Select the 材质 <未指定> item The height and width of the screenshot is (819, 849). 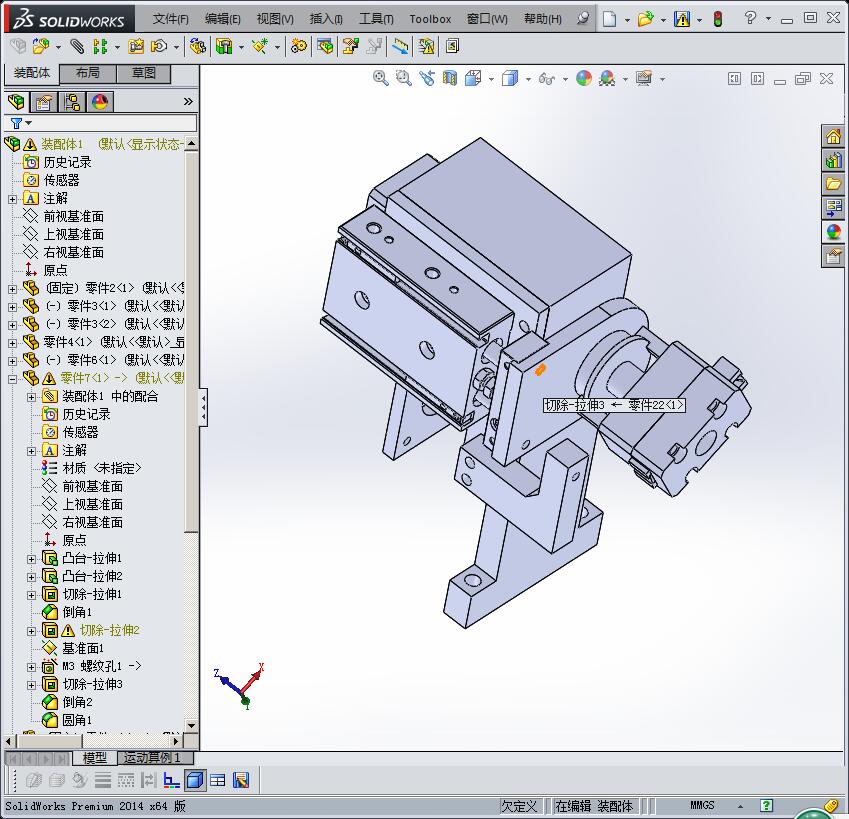point(102,468)
